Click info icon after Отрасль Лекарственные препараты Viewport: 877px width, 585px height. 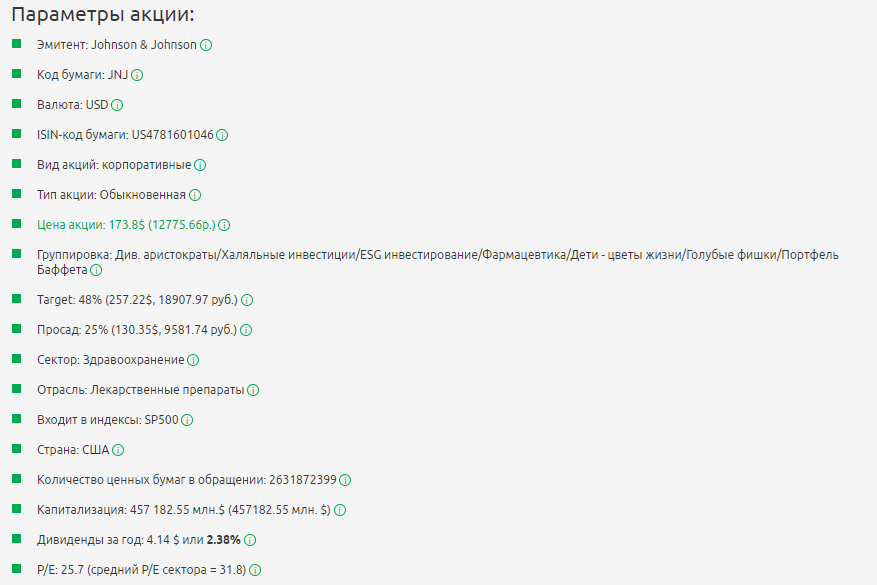coord(253,390)
